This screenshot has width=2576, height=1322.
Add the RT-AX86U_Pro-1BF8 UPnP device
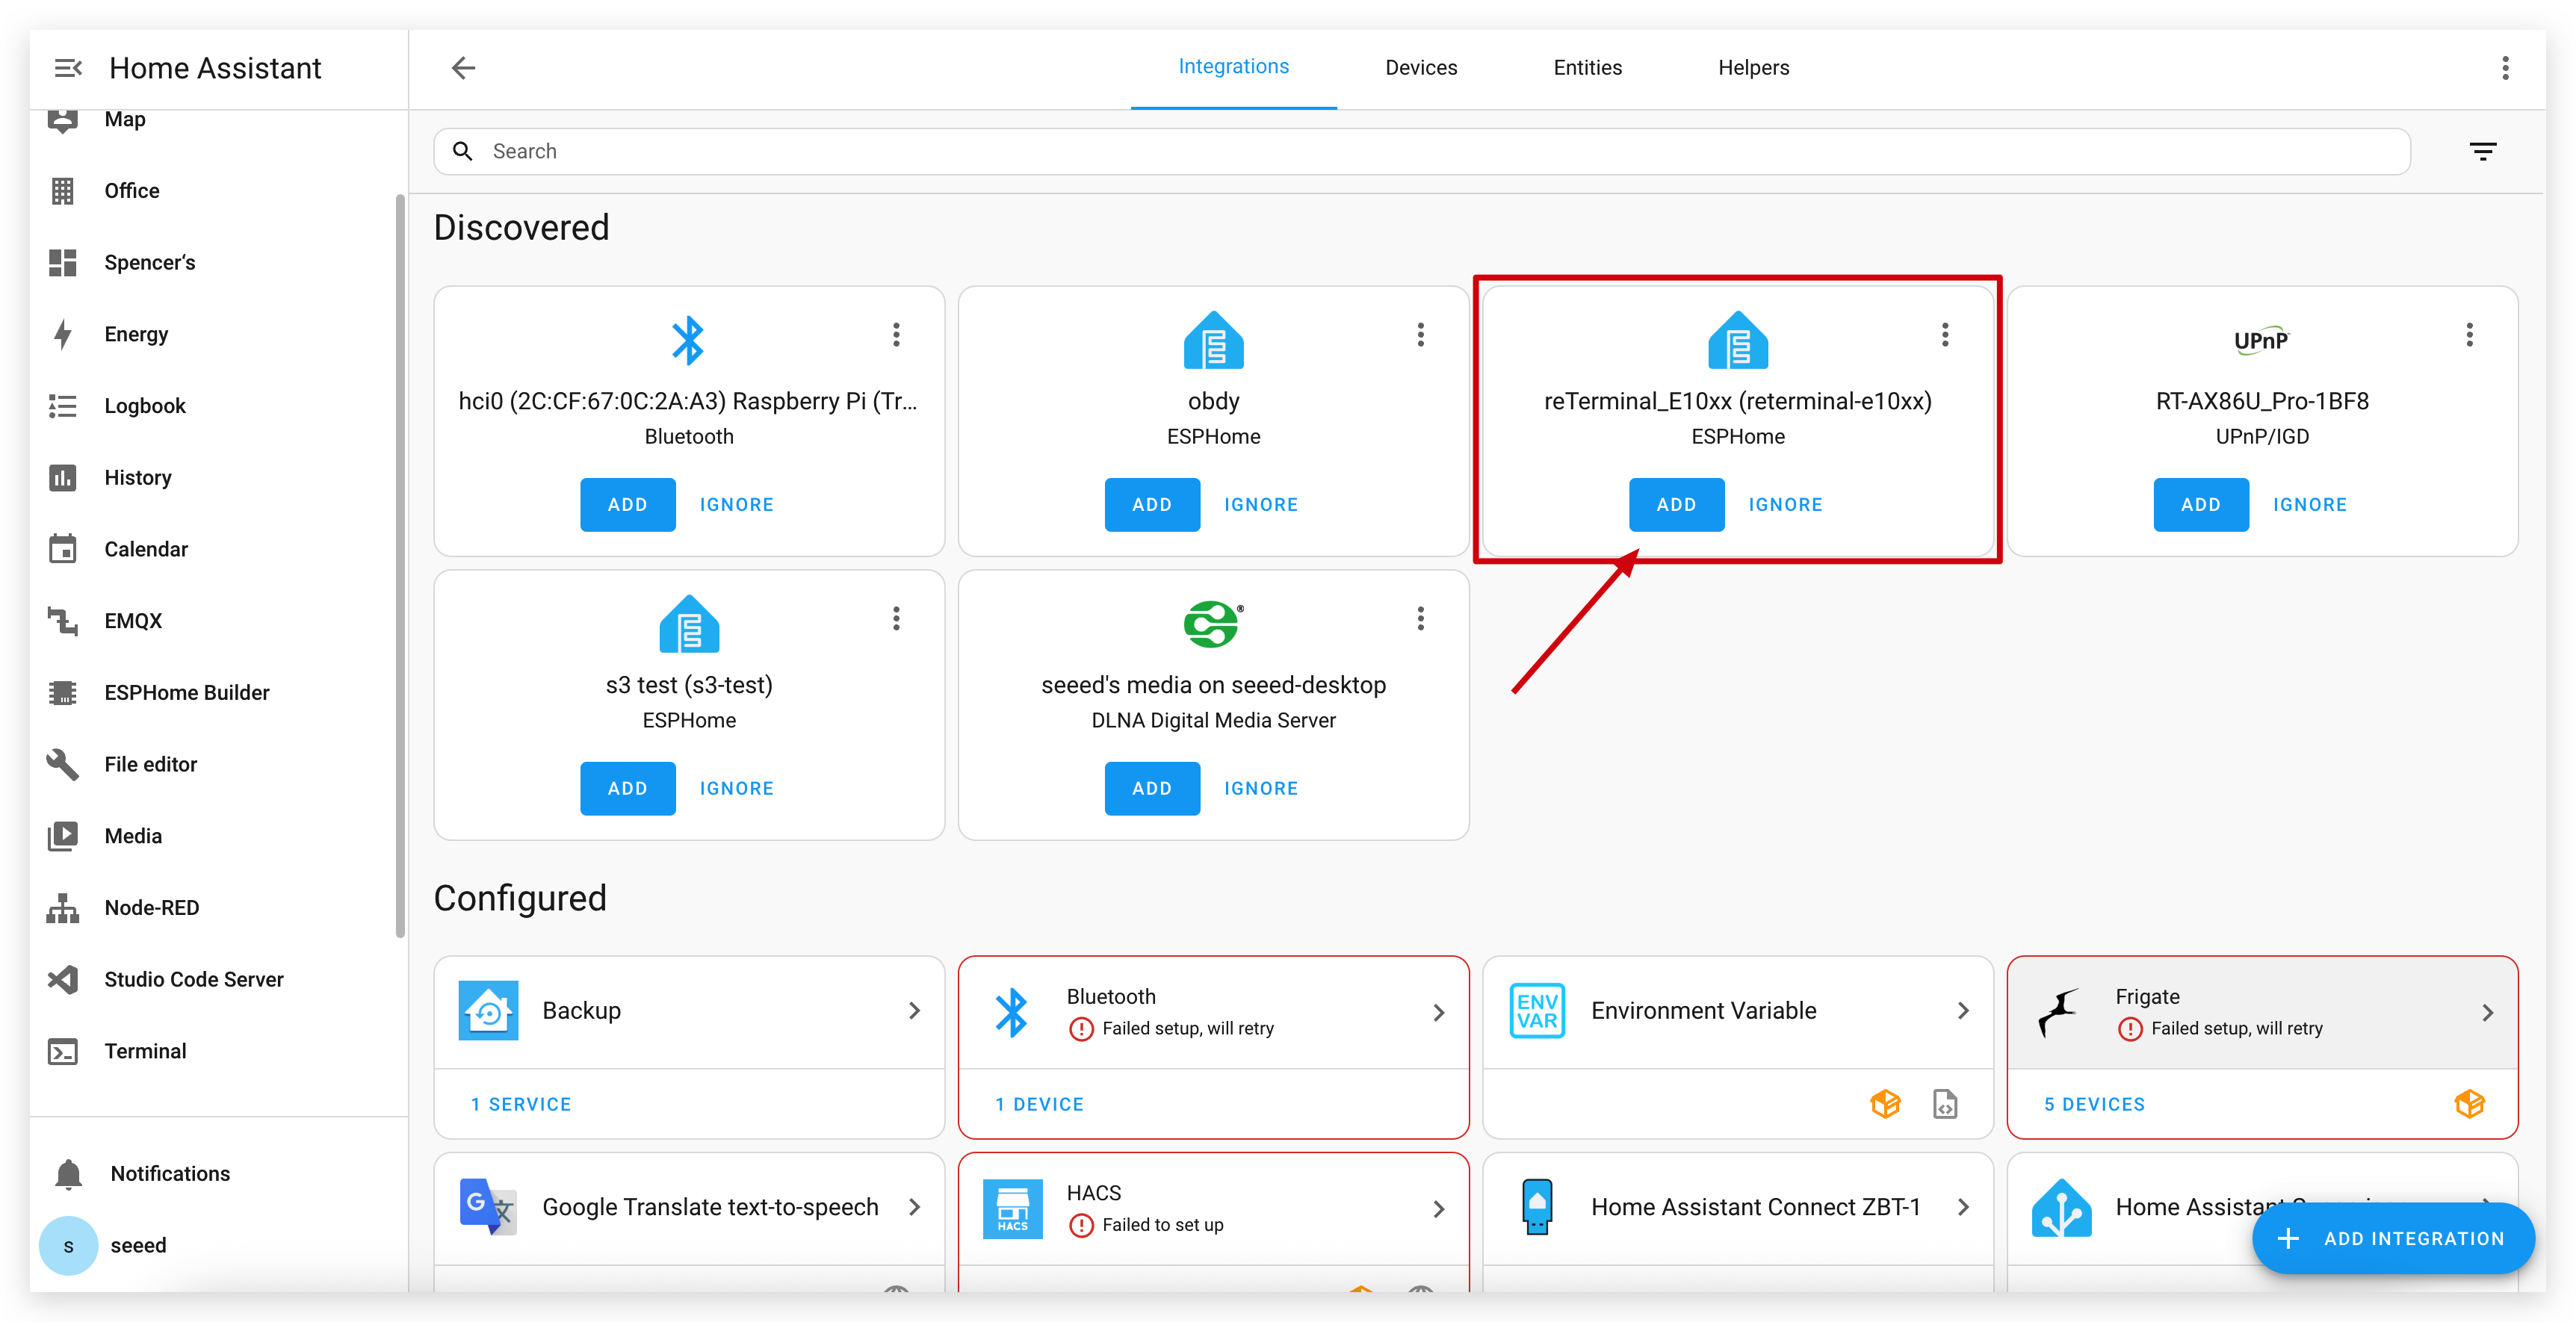2200,504
